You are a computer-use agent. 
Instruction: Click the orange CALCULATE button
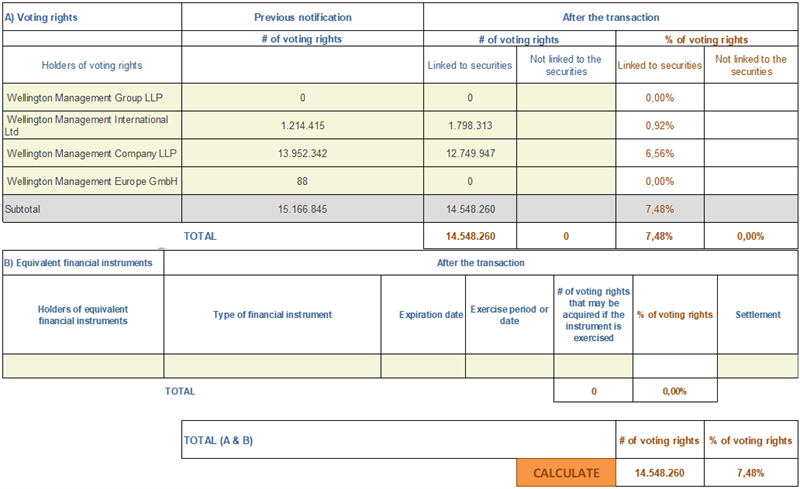pyautogui.click(x=566, y=473)
